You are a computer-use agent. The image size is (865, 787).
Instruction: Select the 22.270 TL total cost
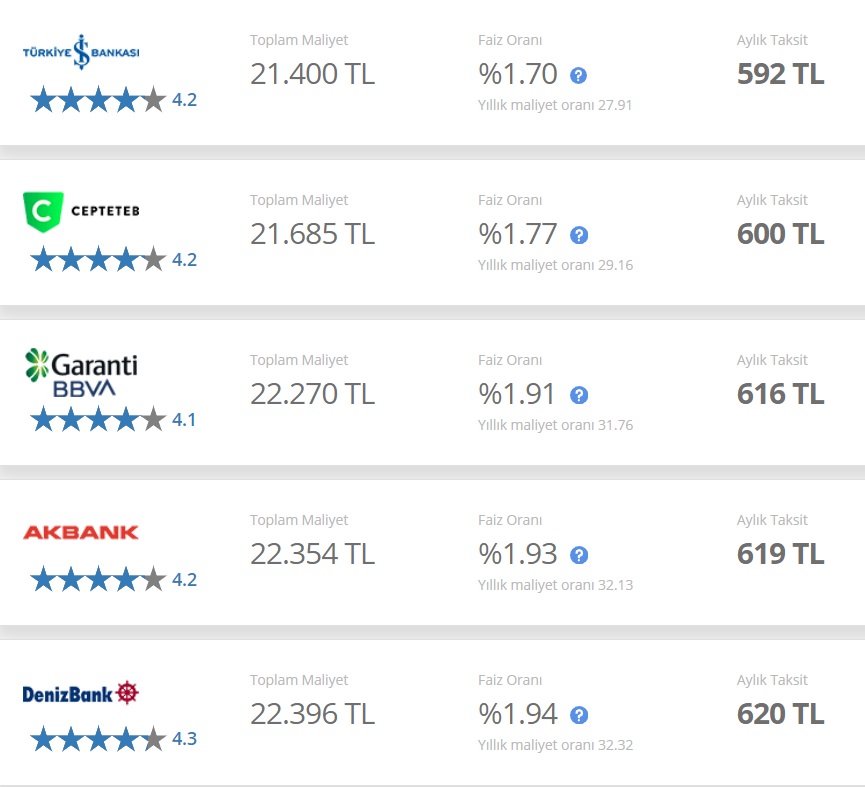point(312,394)
